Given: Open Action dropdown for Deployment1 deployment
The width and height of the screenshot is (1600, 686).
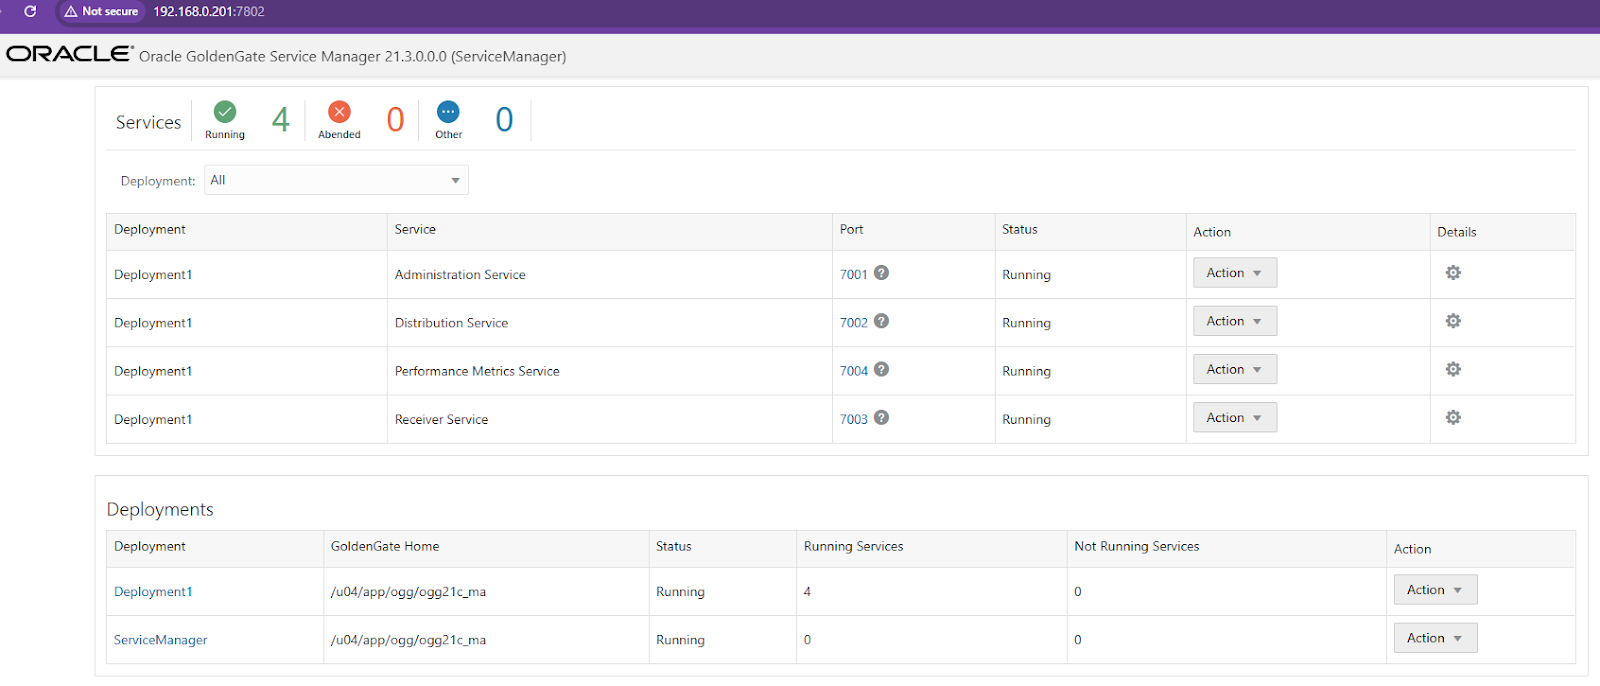Looking at the screenshot, I should pos(1435,590).
